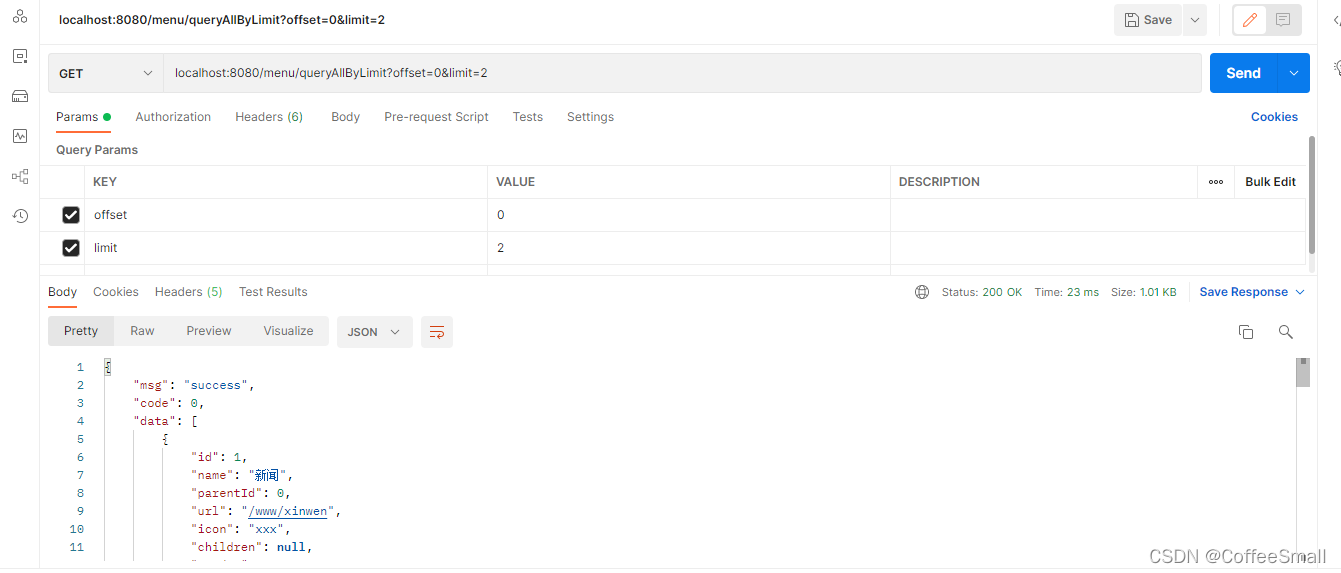Send the request
The height and width of the screenshot is (573, 1341).
click(1243, 73)
